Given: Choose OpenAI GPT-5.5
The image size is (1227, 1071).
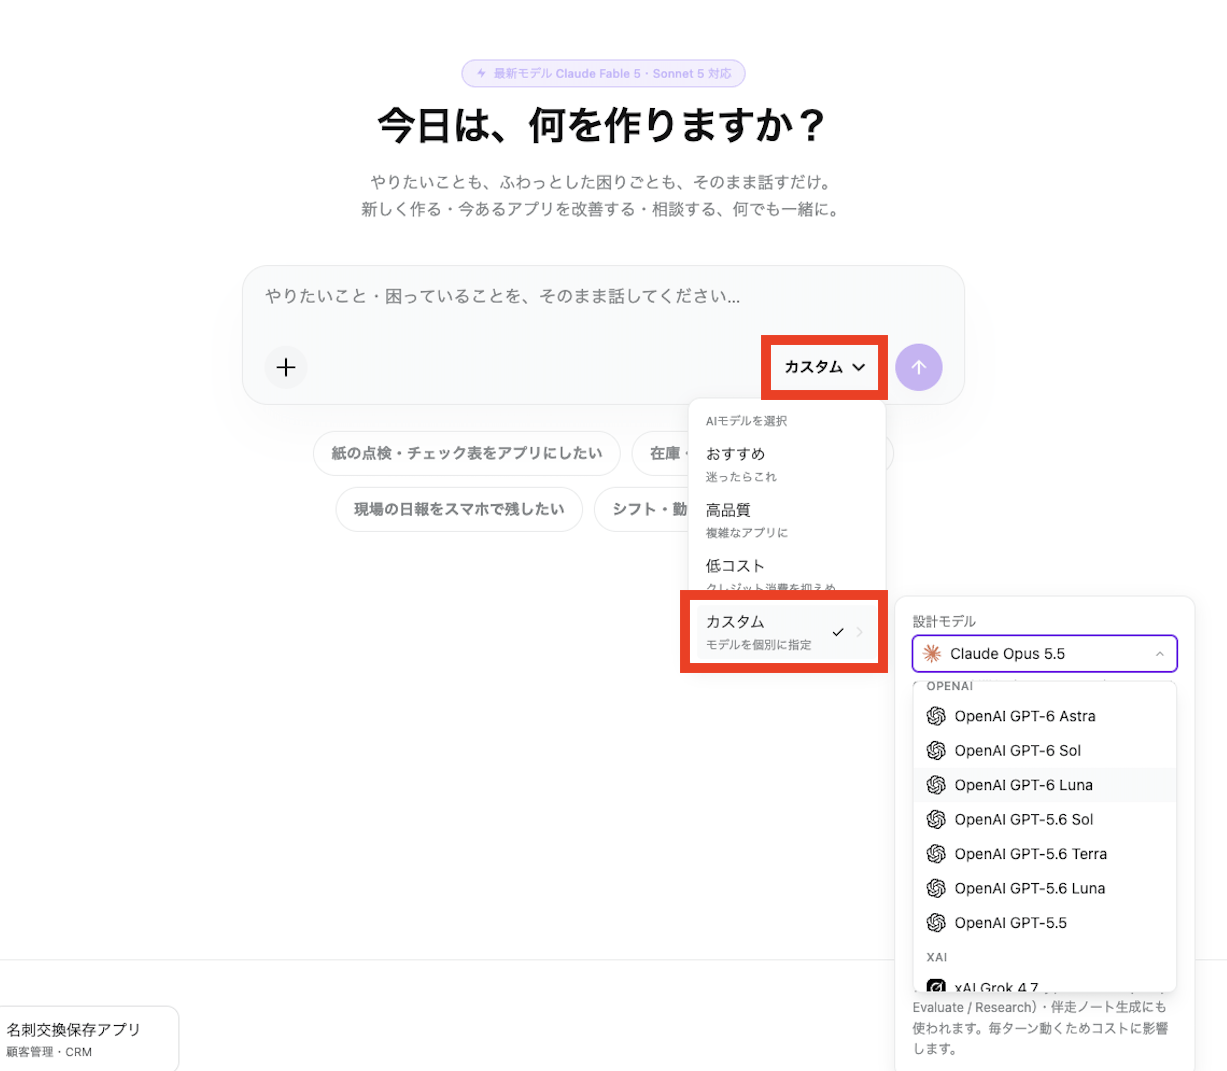Looking at the screenshot, I should [1045, 923].
